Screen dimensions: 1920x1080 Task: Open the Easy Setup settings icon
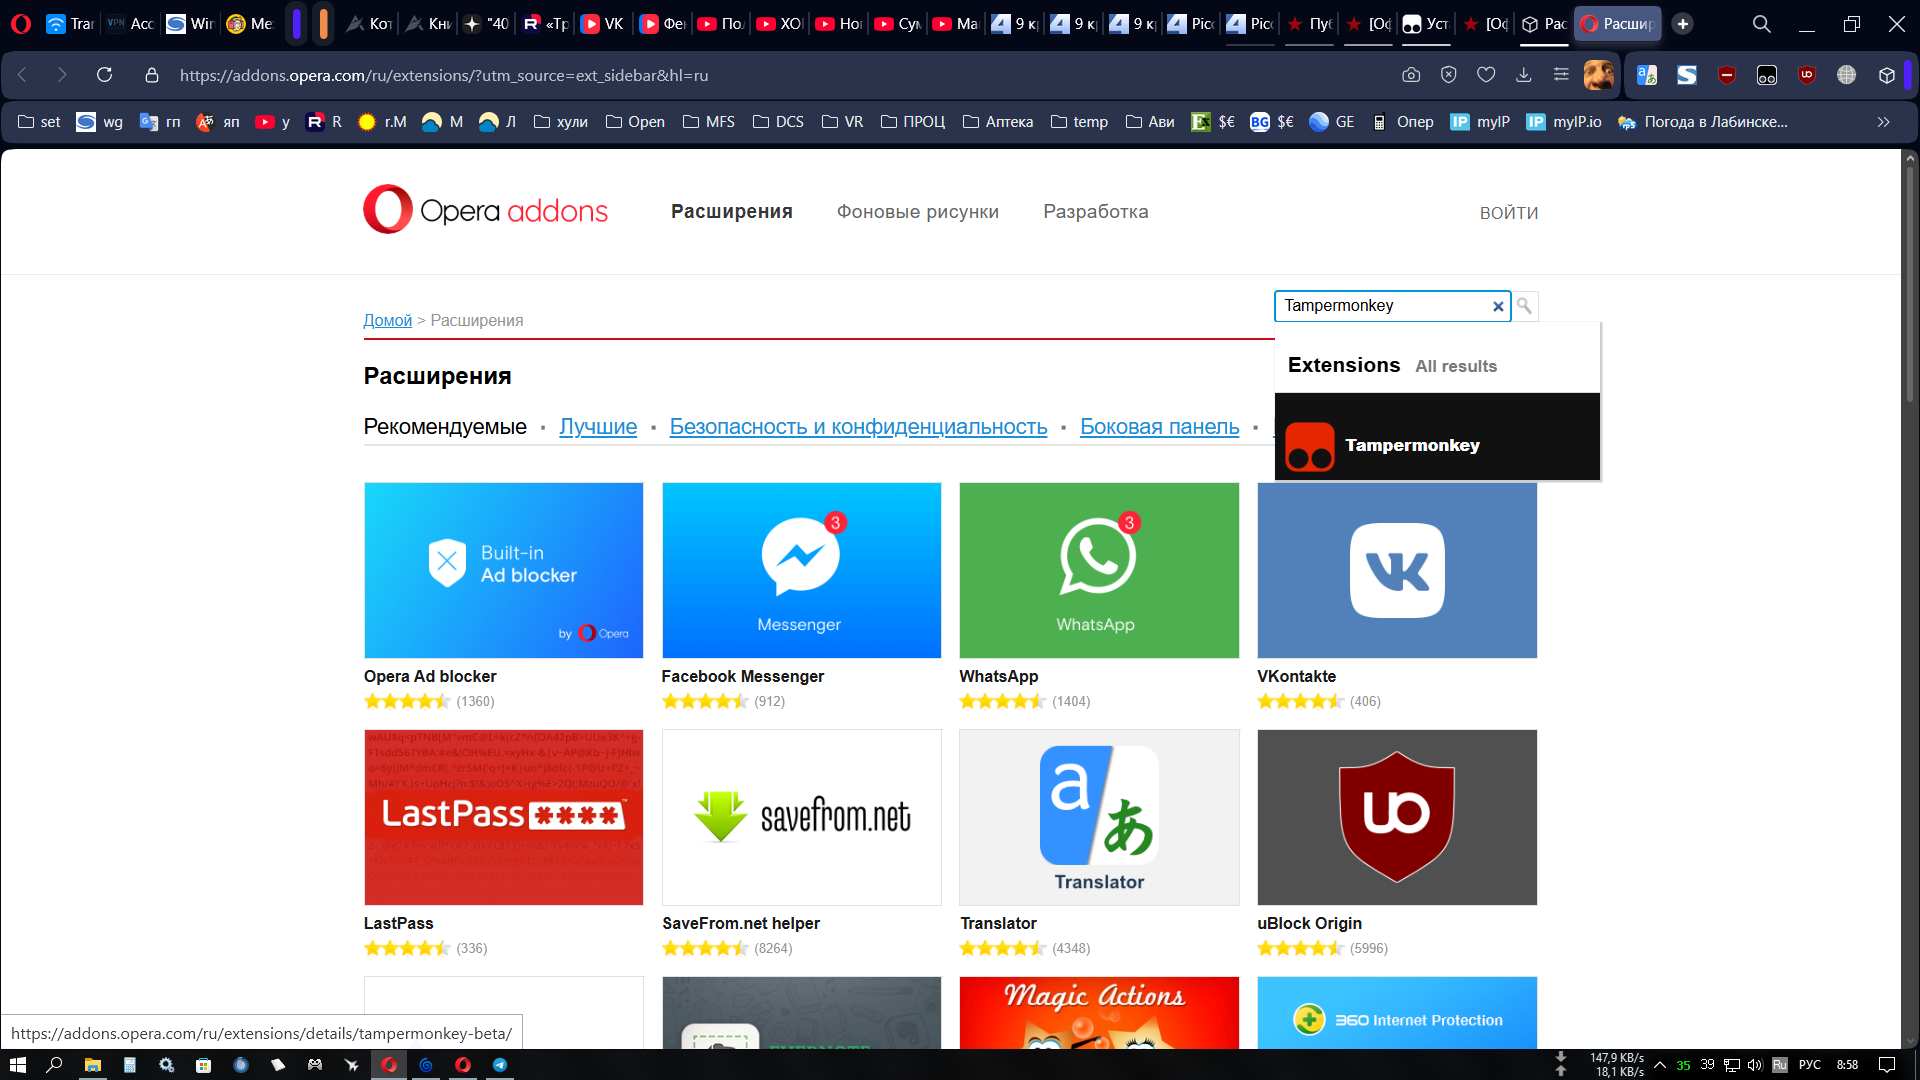pos(1561,75)
